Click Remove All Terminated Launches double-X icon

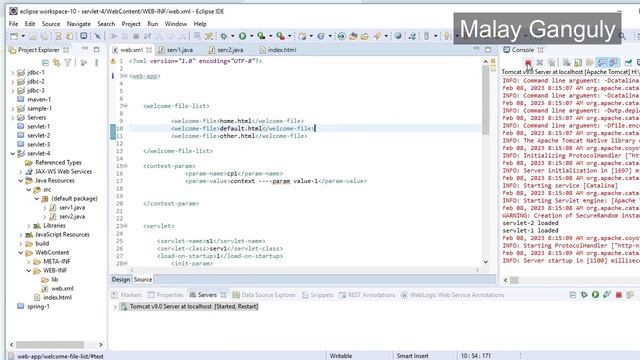[x=551, y=62]
